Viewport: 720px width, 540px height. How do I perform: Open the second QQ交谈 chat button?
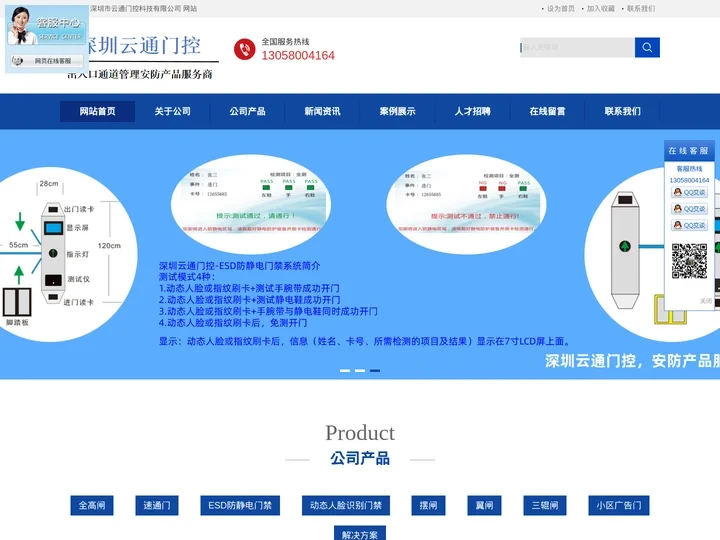tap(689, 209)
